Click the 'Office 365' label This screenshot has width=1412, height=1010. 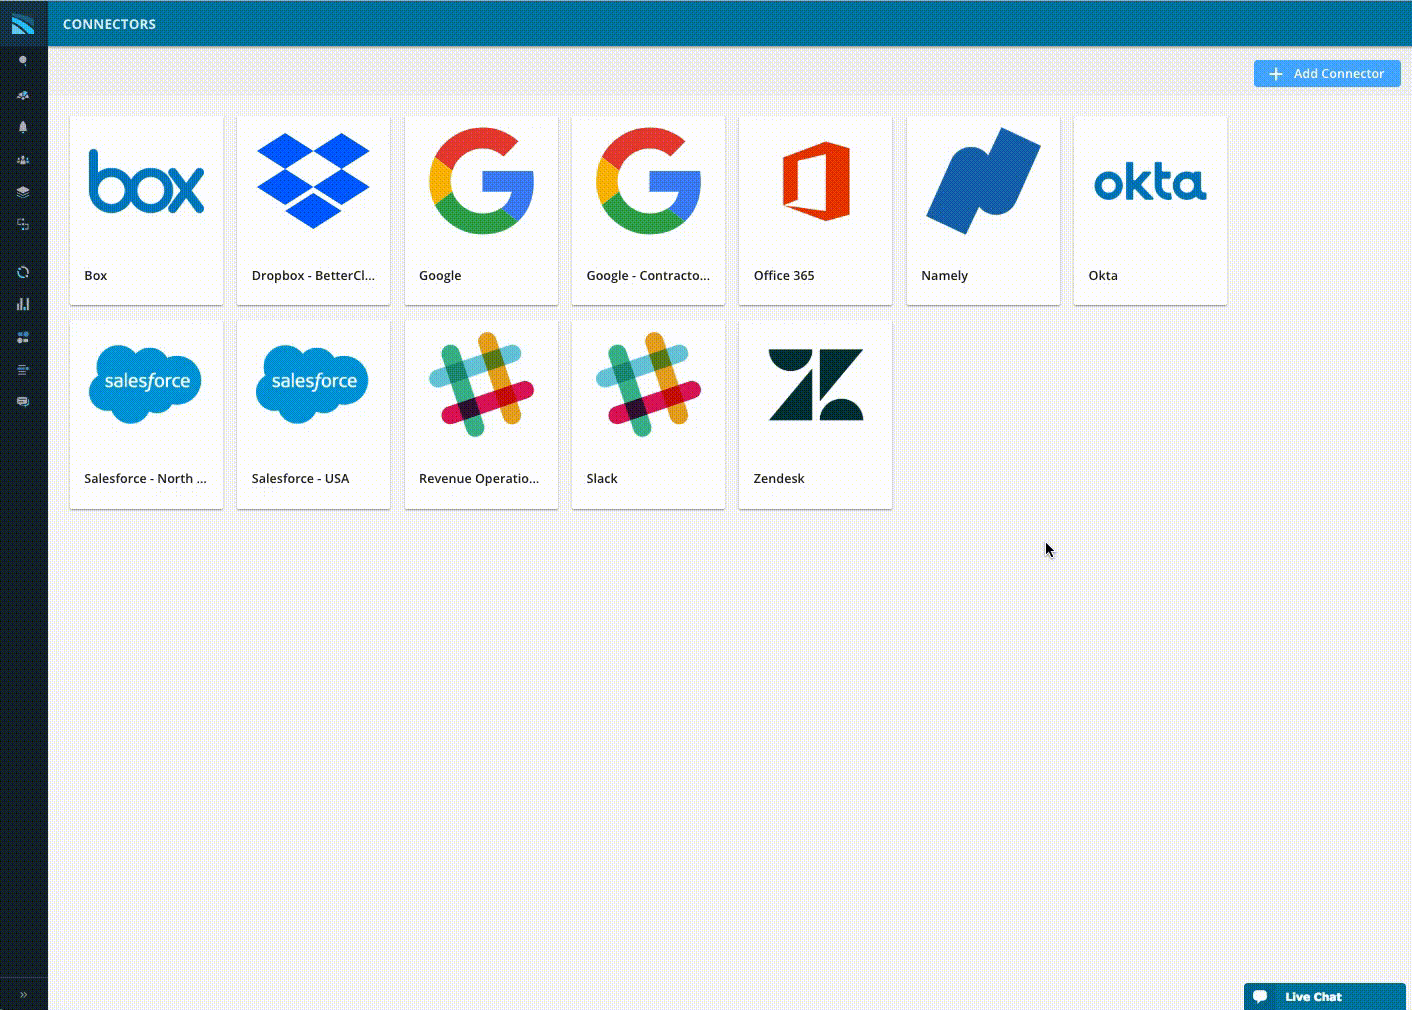tap(784, 276)
